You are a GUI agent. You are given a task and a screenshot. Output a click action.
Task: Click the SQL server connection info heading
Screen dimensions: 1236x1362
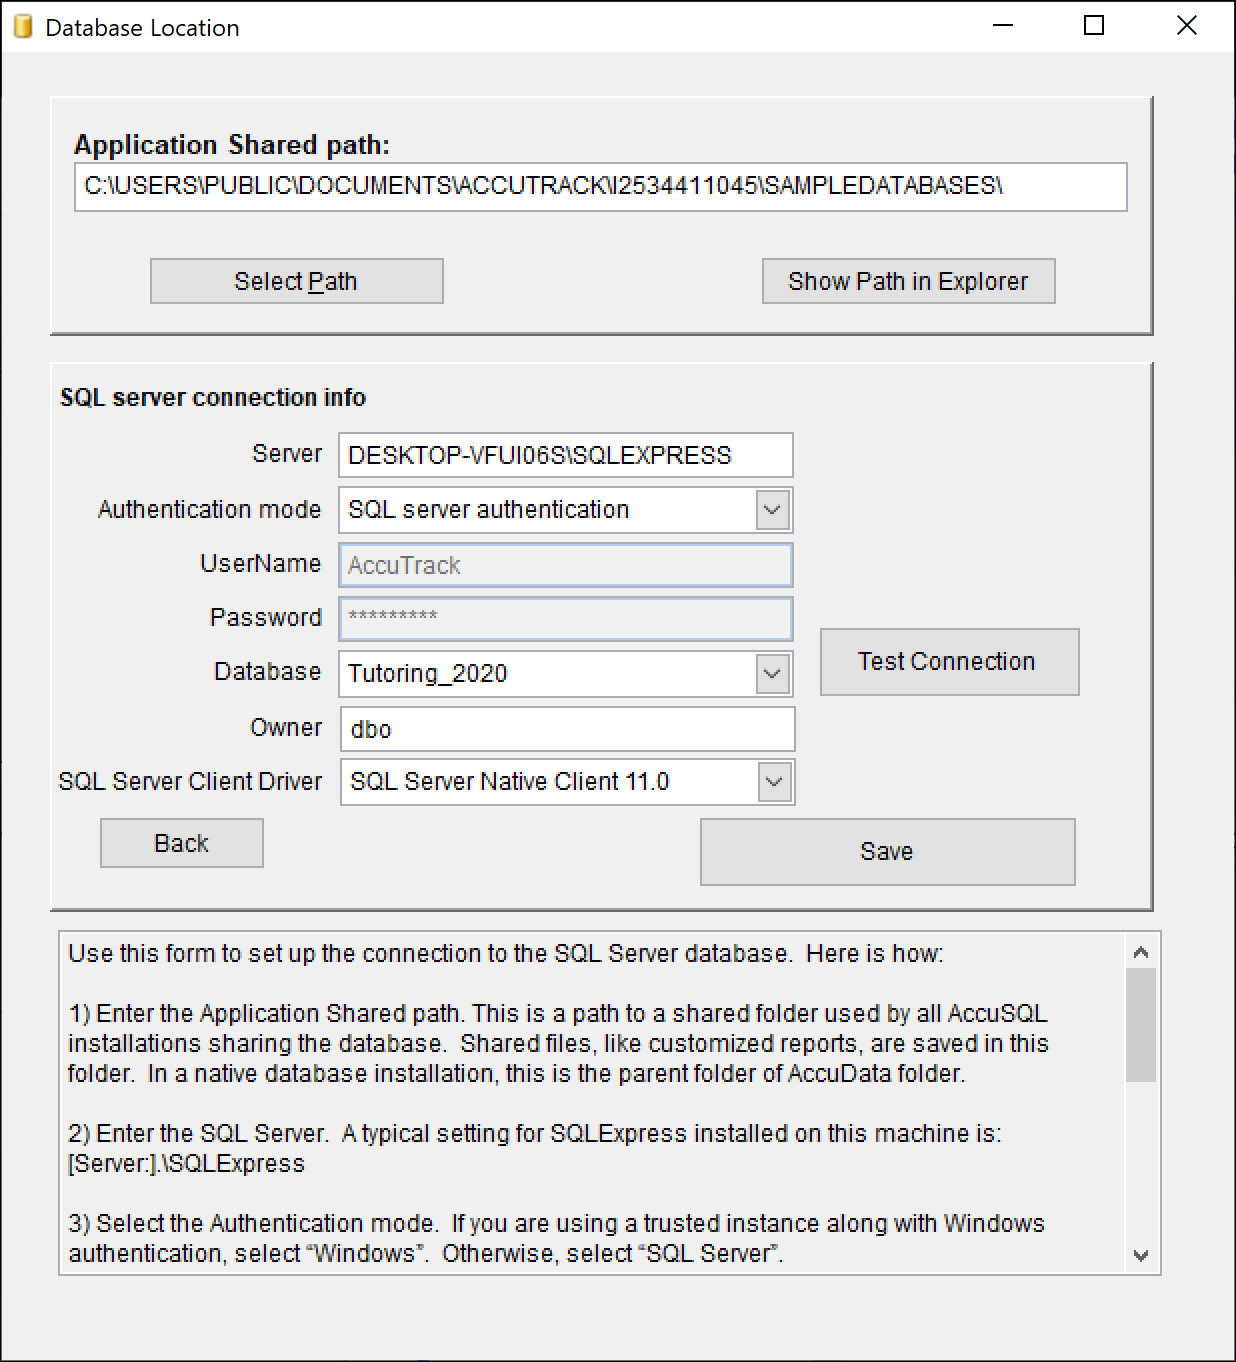(213, 397)
